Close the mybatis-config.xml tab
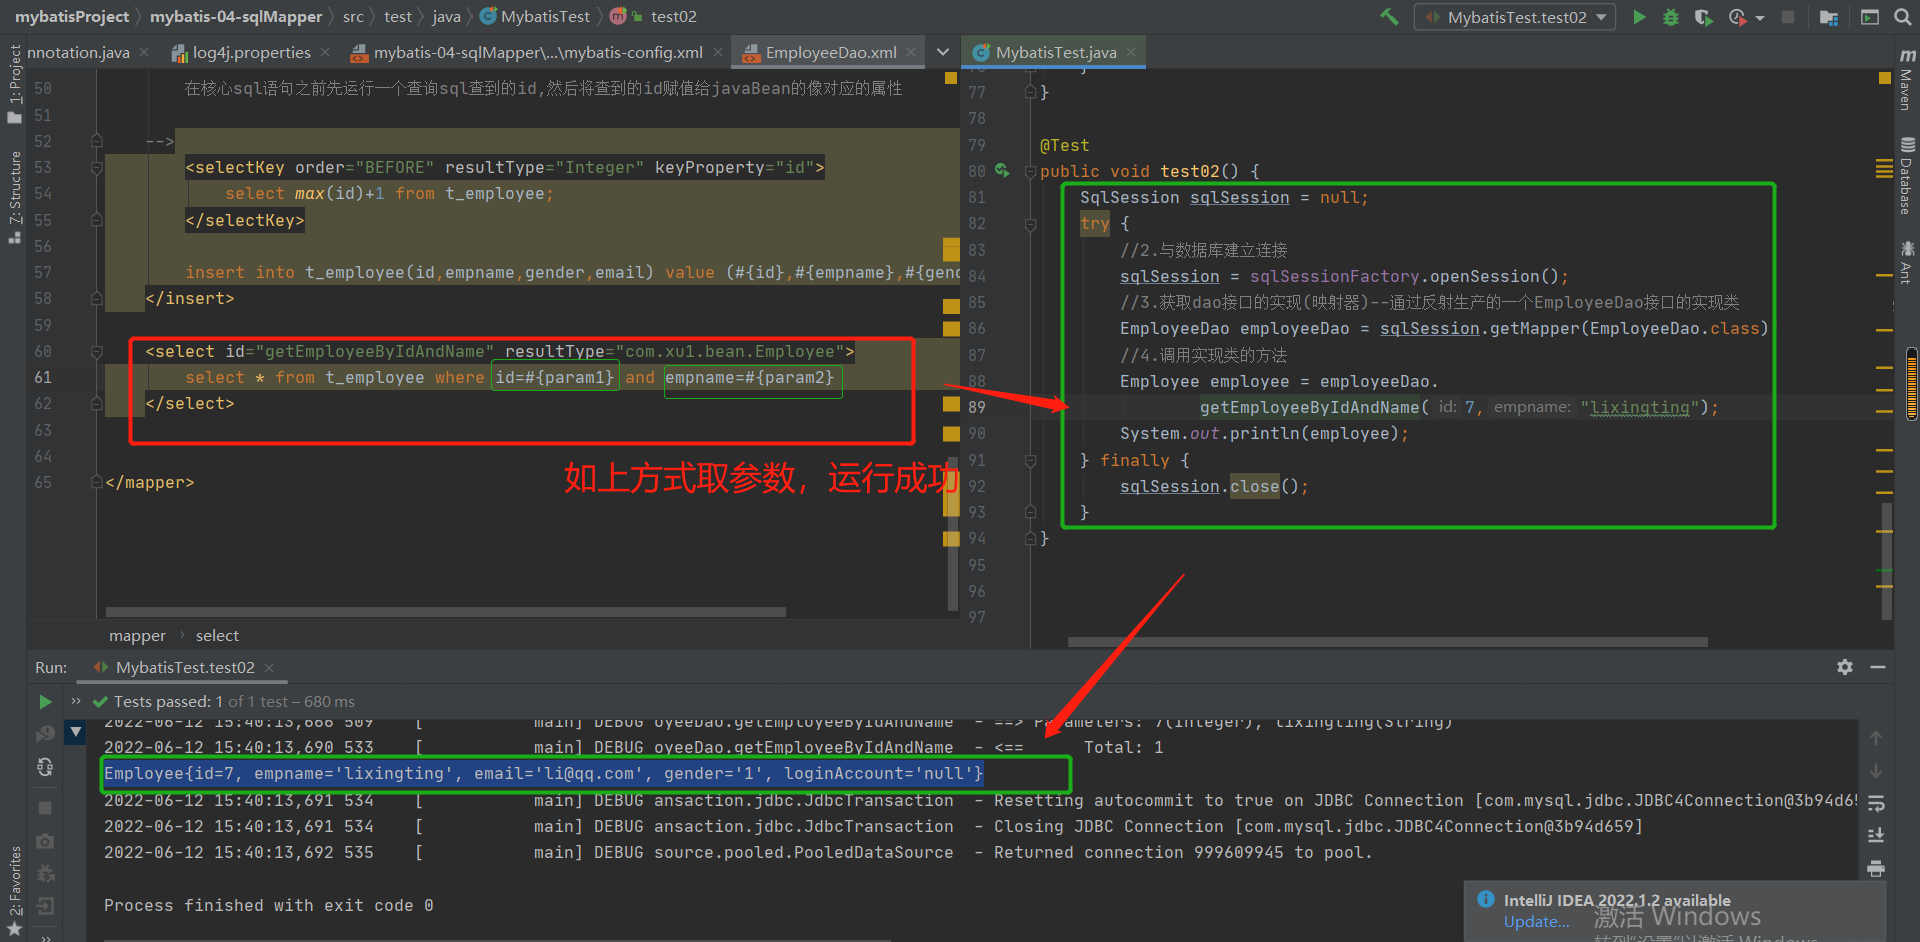 point(717,53)
